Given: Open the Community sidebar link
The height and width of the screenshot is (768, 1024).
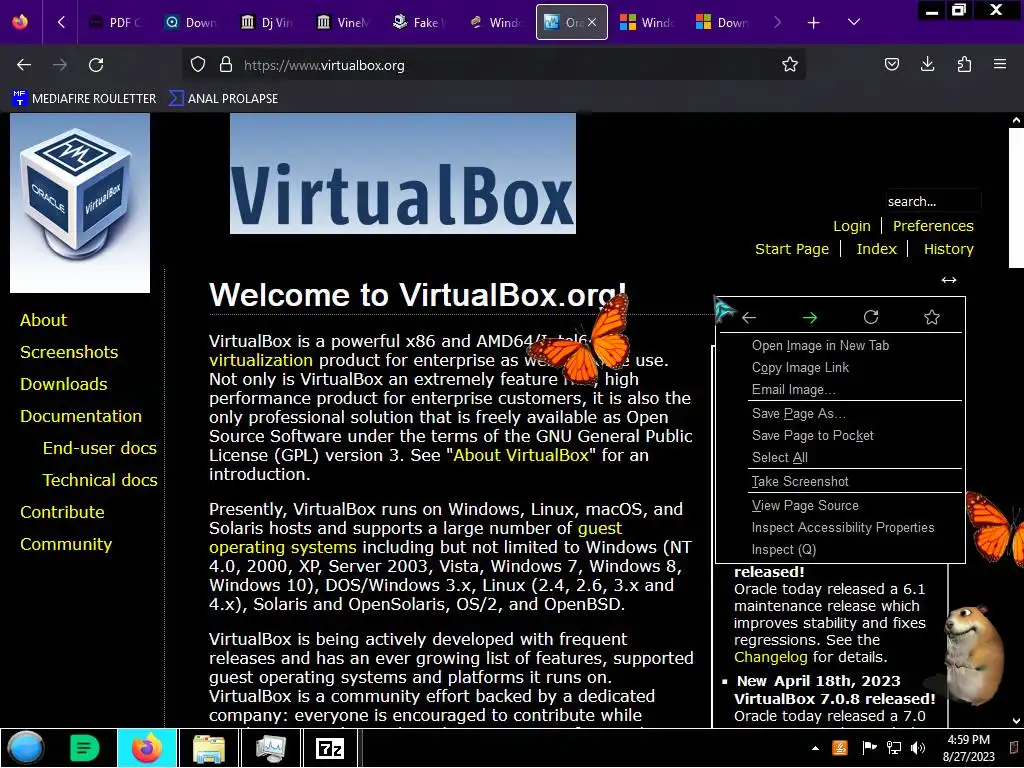Looking at the screenshot, I should point(66,544).
